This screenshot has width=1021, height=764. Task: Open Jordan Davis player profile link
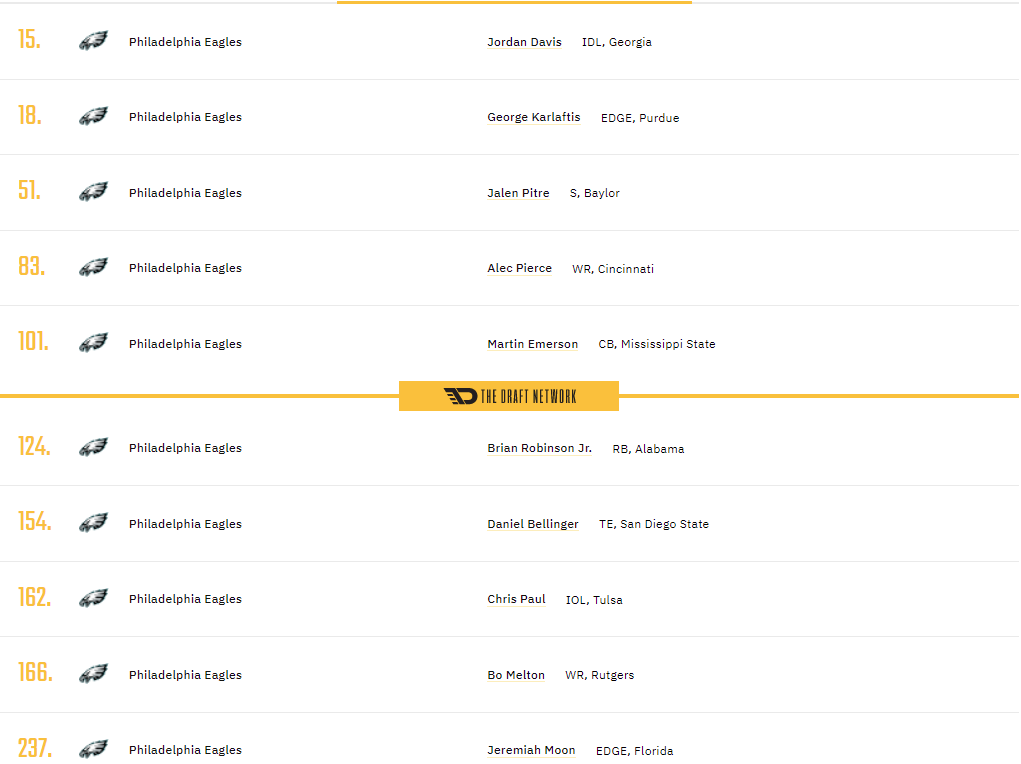click(524, 42)
